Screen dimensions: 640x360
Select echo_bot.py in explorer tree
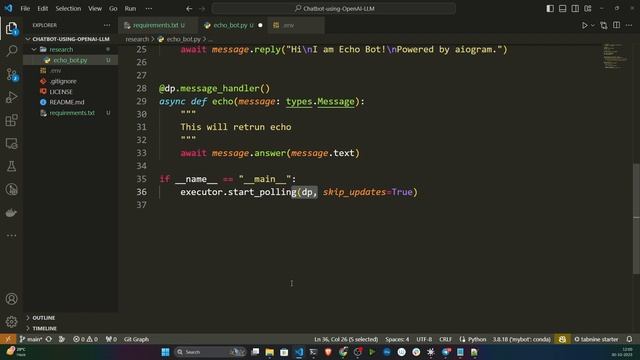tap(71, 60)
